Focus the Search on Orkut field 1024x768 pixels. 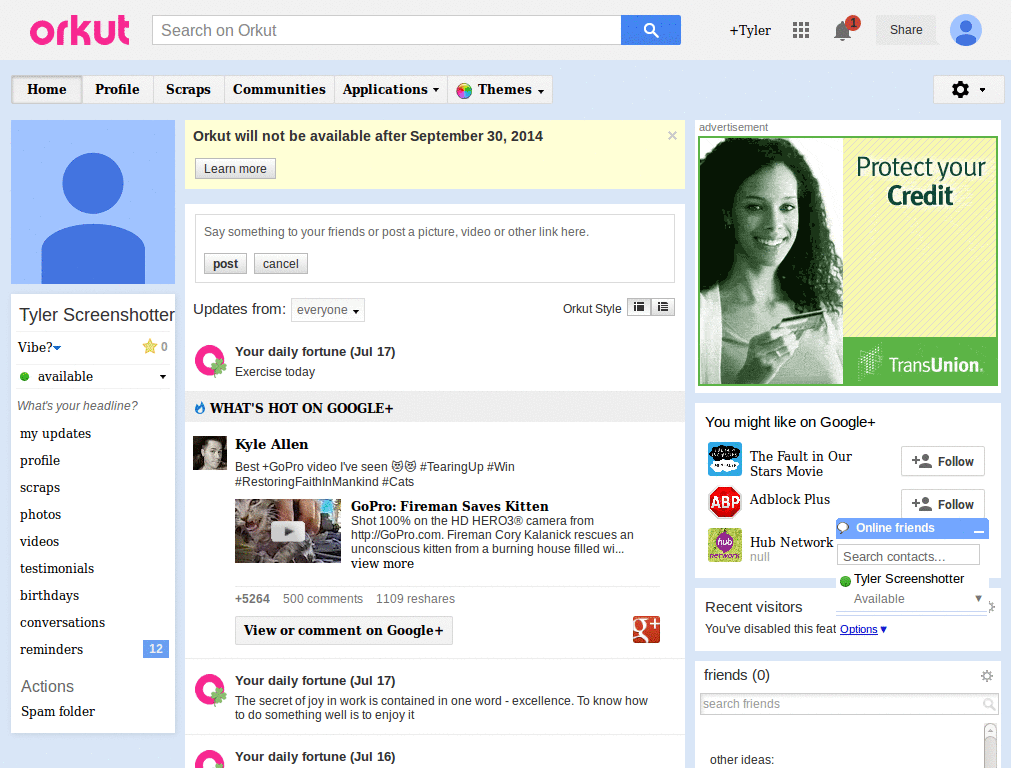click(387, 30)
